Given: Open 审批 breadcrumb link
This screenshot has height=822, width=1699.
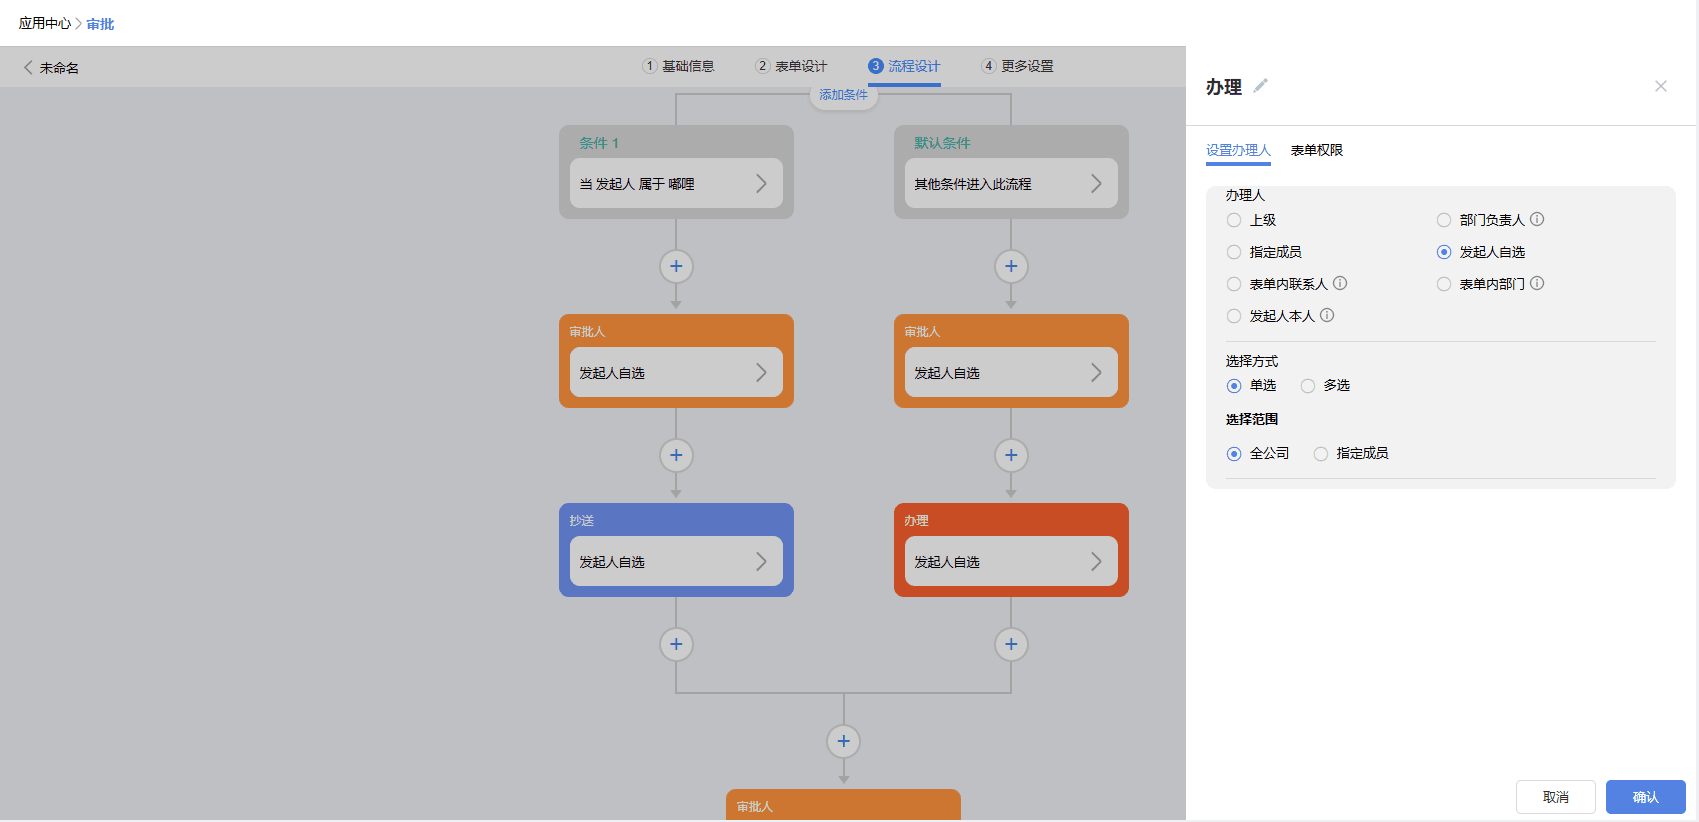Looking at the screenshot, I should click(x=100, y=23).
